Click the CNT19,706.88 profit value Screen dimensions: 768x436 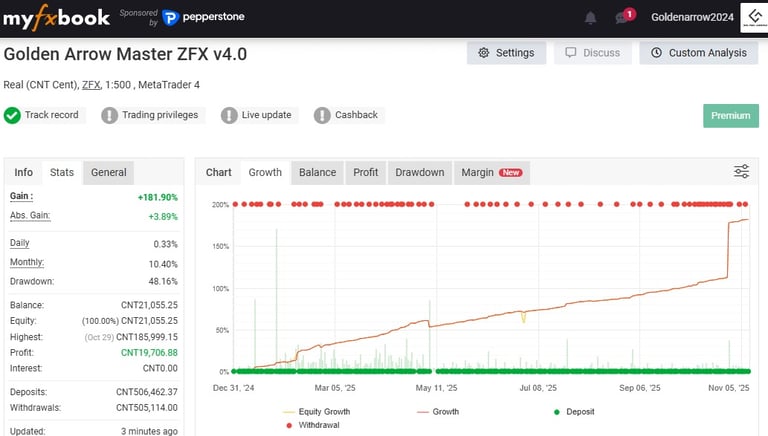pyautogui.click(x=149, y=353)
